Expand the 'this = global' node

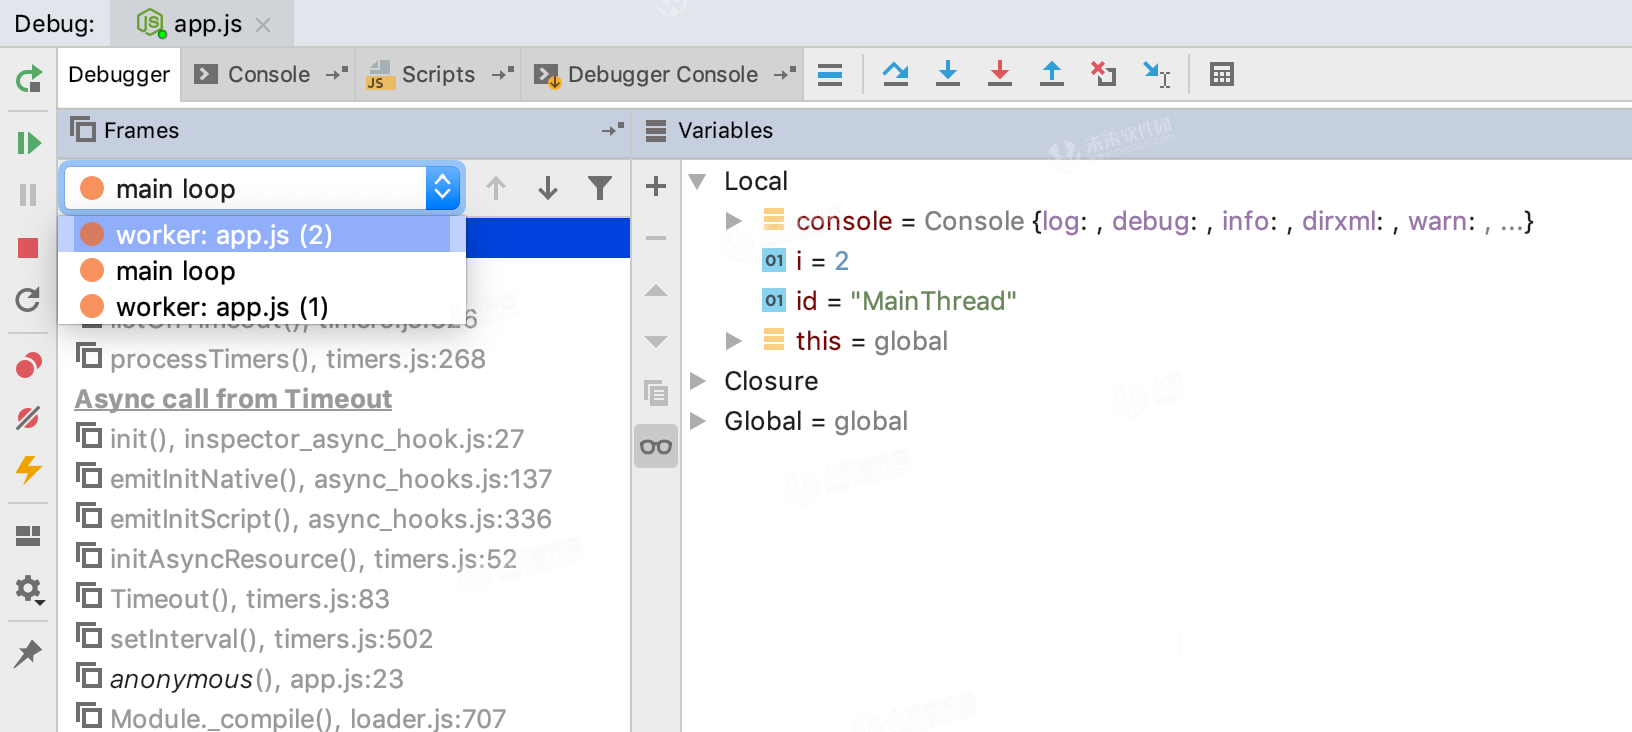[x=734, y=341]
